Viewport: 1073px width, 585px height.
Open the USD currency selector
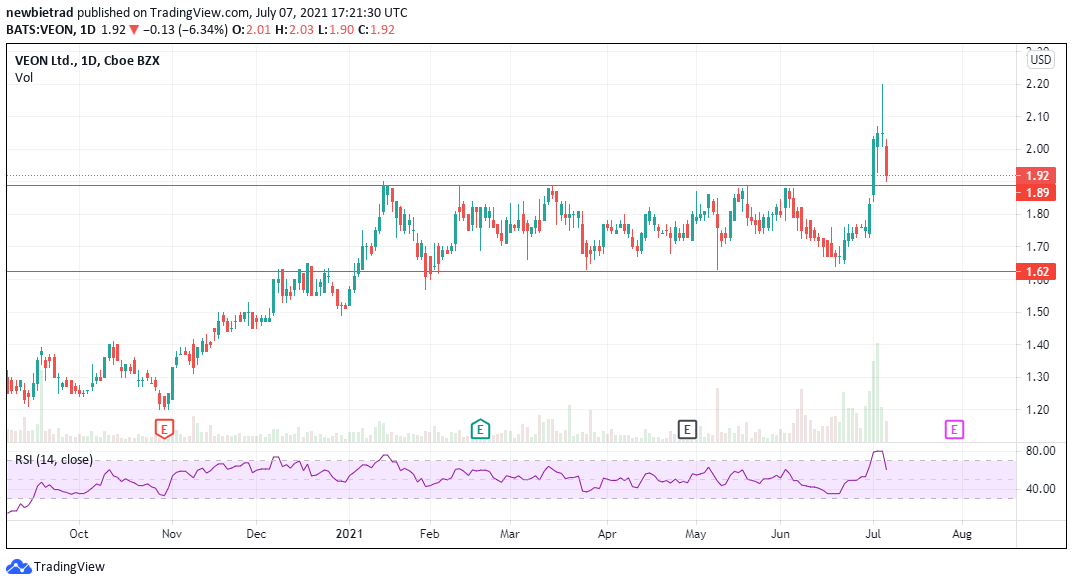tap(1040, 60)
